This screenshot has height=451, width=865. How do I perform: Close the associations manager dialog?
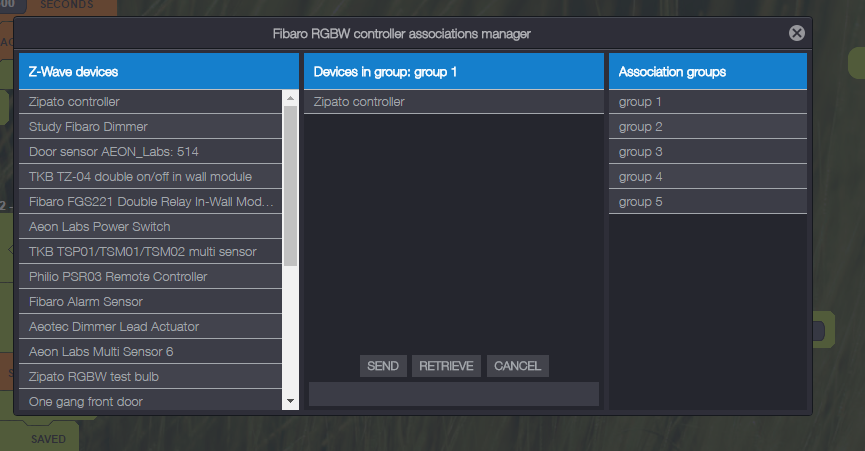[796, 33]
